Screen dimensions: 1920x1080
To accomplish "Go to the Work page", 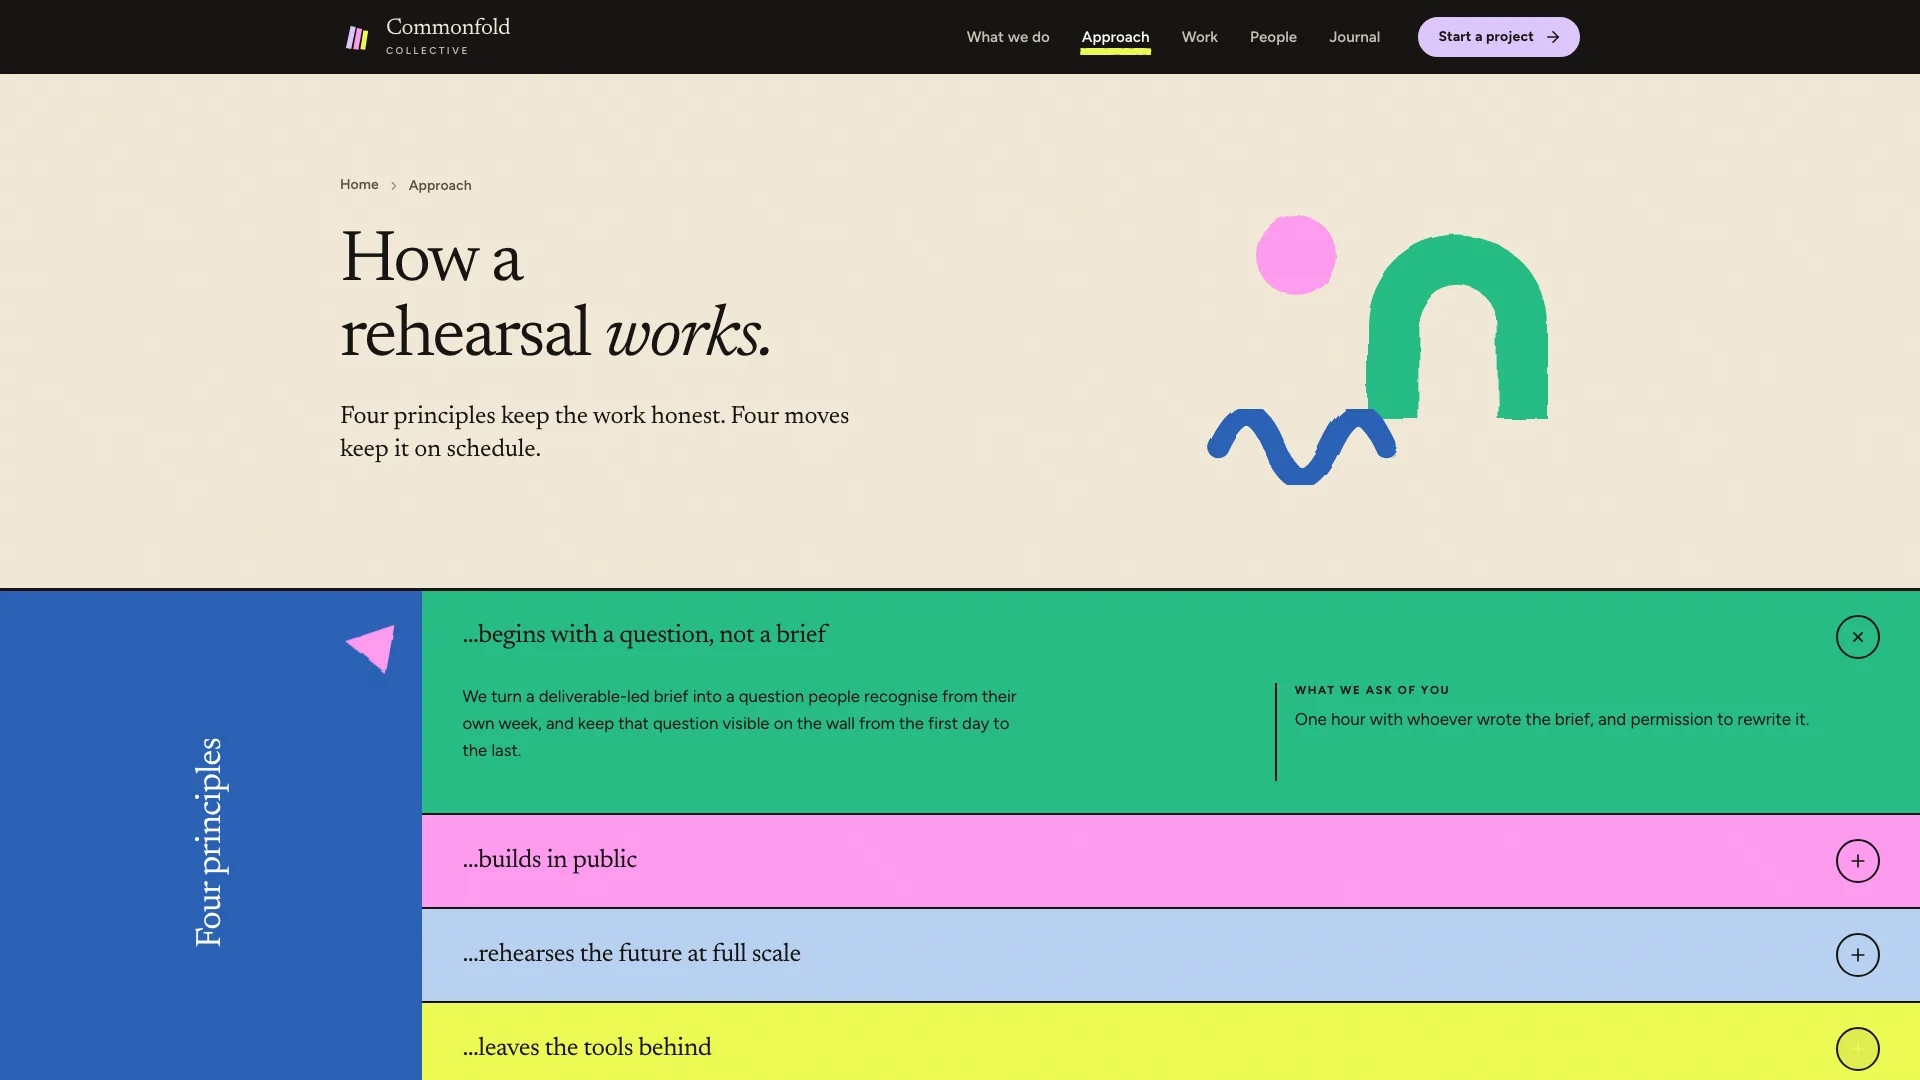I will coord(1199,37).
